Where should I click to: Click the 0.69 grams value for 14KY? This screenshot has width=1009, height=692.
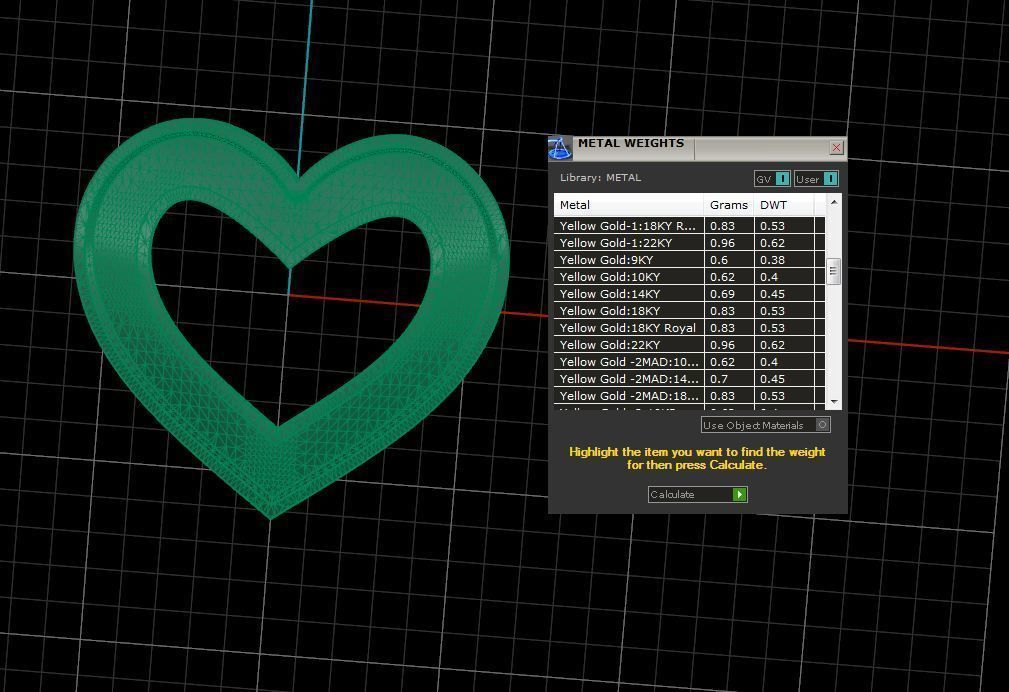(x=722, y=294)
